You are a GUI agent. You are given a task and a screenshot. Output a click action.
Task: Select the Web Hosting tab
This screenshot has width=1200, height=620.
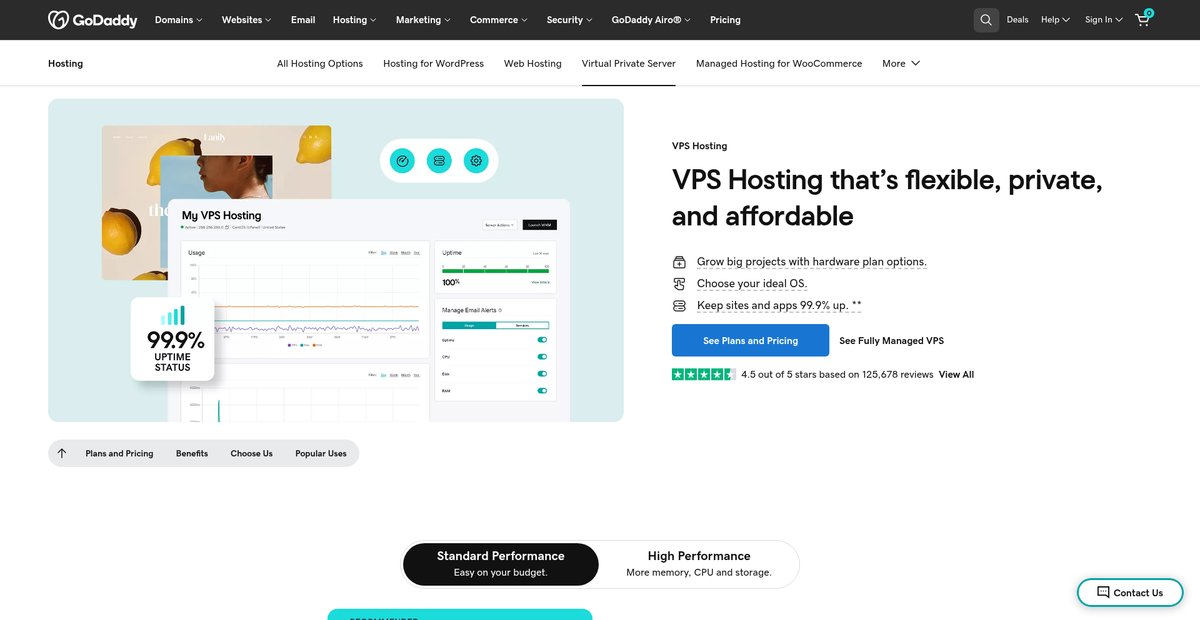pyautogui.click(x=533, y=63)
